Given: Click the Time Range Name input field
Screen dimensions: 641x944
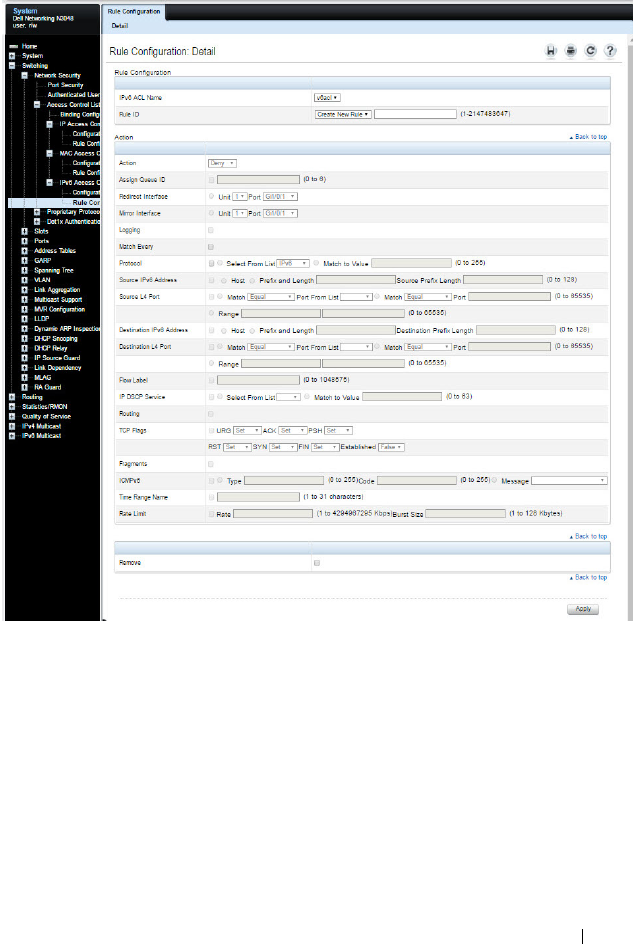Looking at the screenshot, I should click(x=258, y=497).
